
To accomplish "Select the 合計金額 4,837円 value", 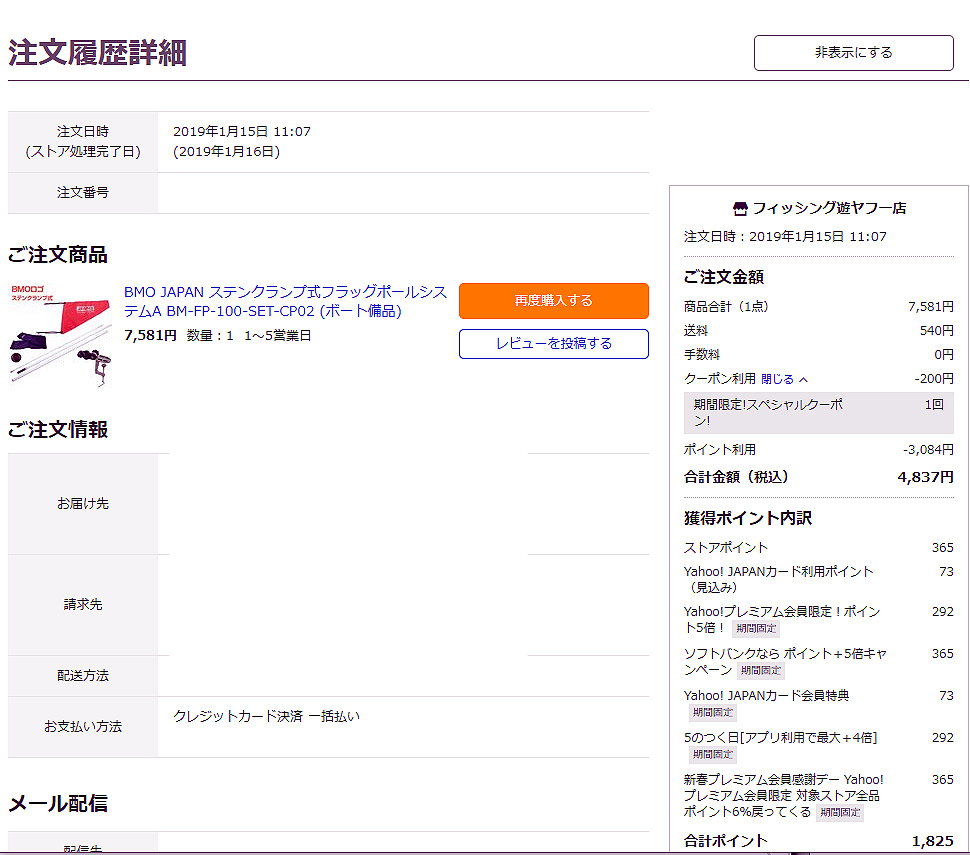I will (x=925, y=477).
